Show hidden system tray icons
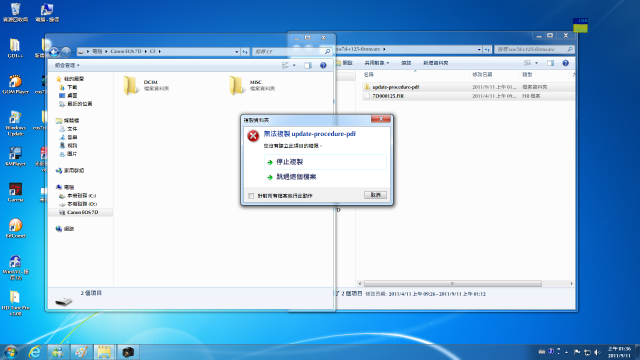 566,352
